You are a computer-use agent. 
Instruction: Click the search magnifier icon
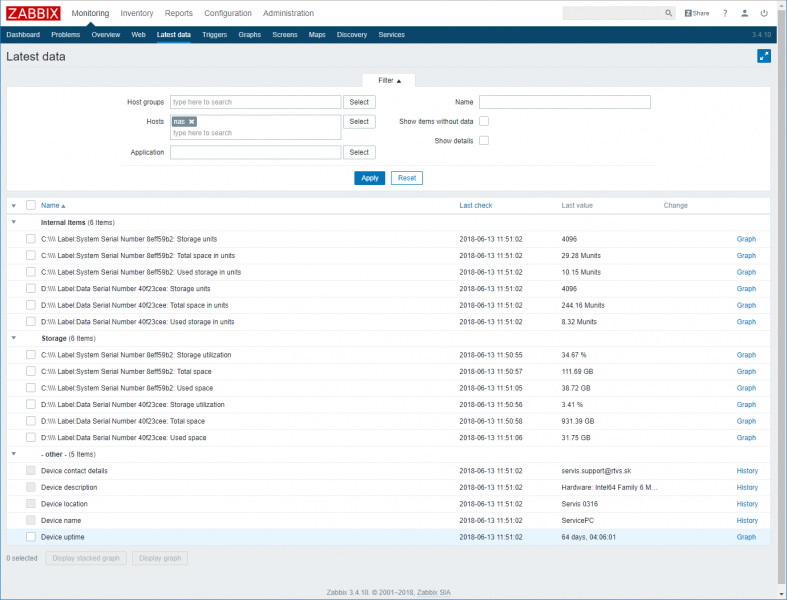tap(669, 13)
